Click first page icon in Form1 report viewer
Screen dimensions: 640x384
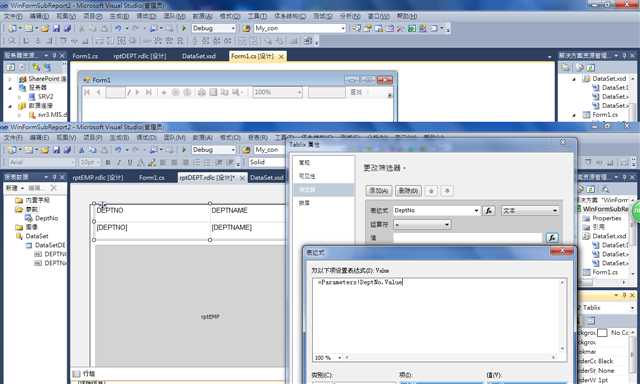coord(87,93)
